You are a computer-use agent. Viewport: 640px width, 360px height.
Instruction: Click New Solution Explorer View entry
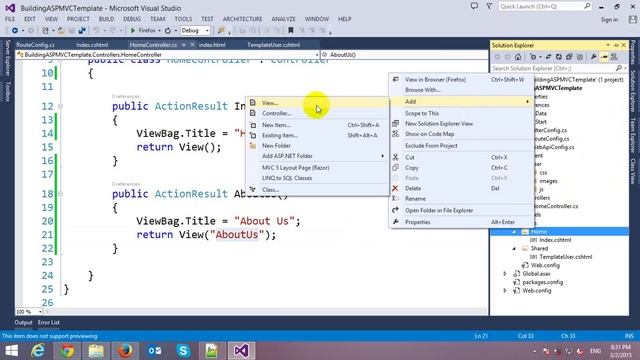click(x=461, y=123)
